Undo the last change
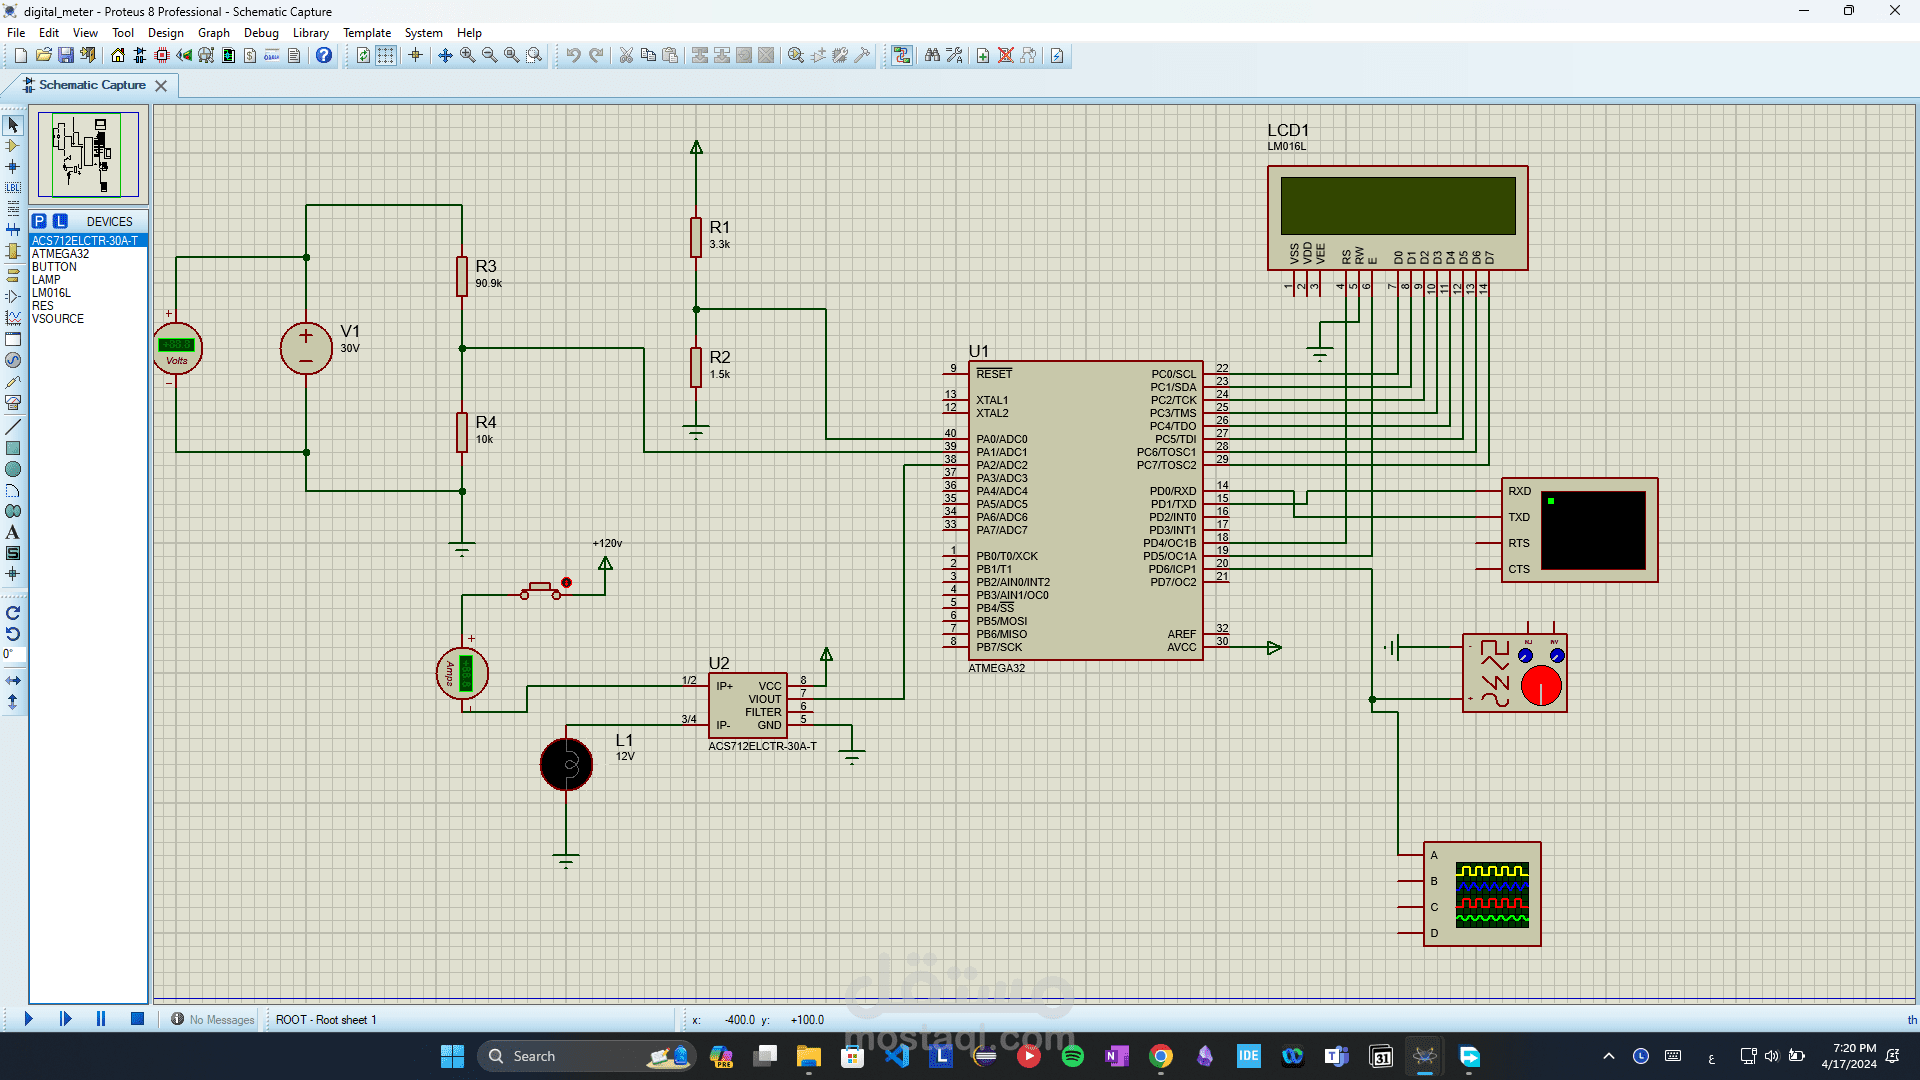This screenshot has width=1920, height=1080. tap(573, 55)
